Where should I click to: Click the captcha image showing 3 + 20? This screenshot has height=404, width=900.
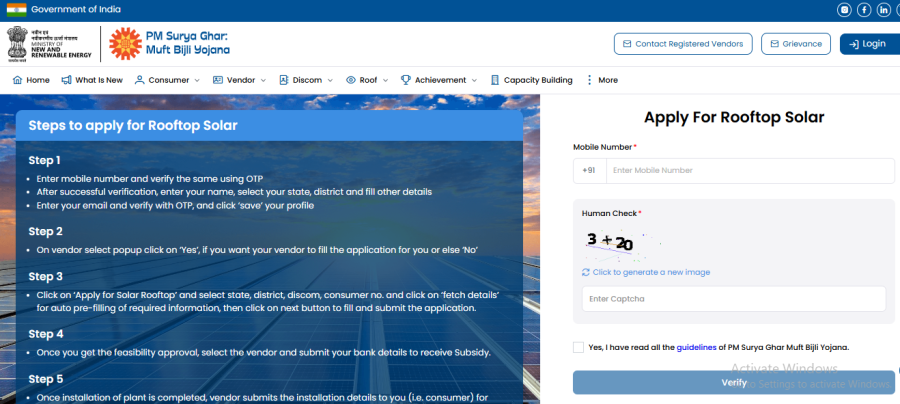623,244
